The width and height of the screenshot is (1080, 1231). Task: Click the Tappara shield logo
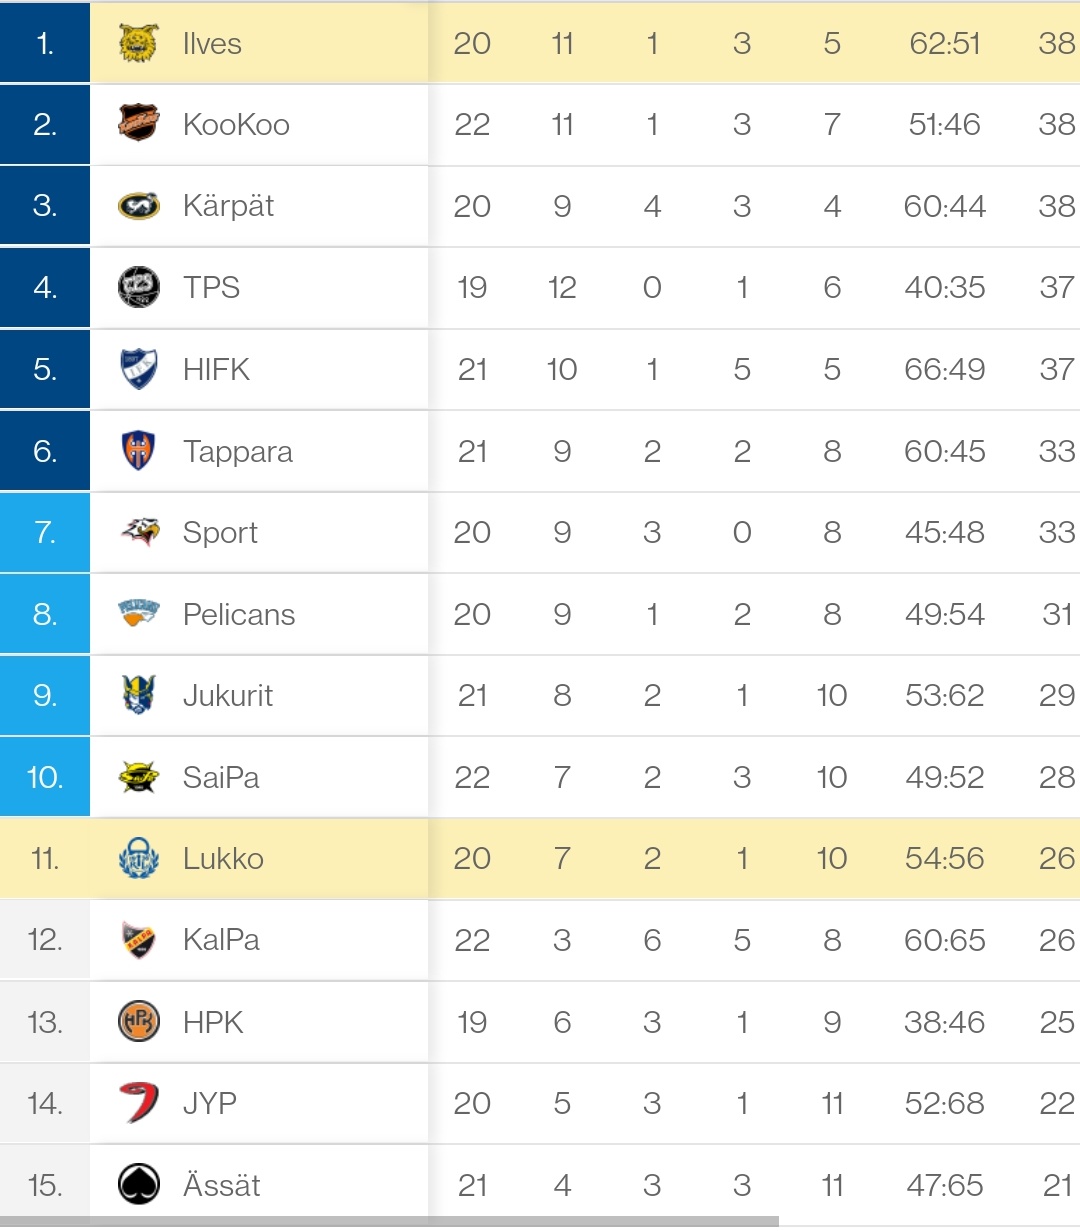(x=139, y=451)
